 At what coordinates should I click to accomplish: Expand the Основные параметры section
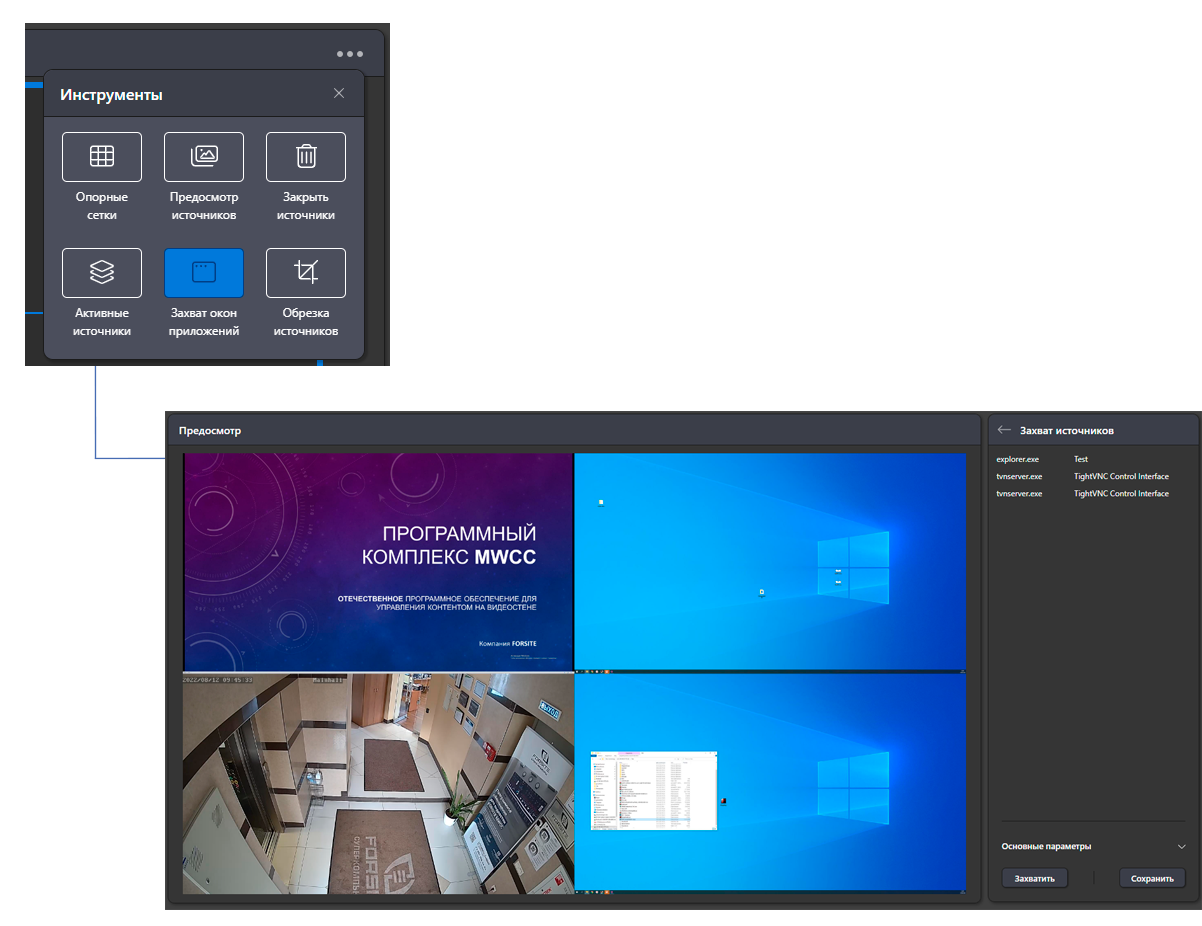click(x=1093, y=846)
